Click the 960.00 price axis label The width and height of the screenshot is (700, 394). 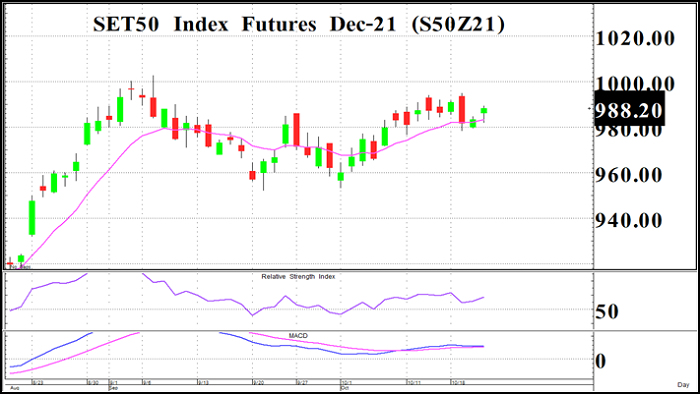[x=629, y=175]
